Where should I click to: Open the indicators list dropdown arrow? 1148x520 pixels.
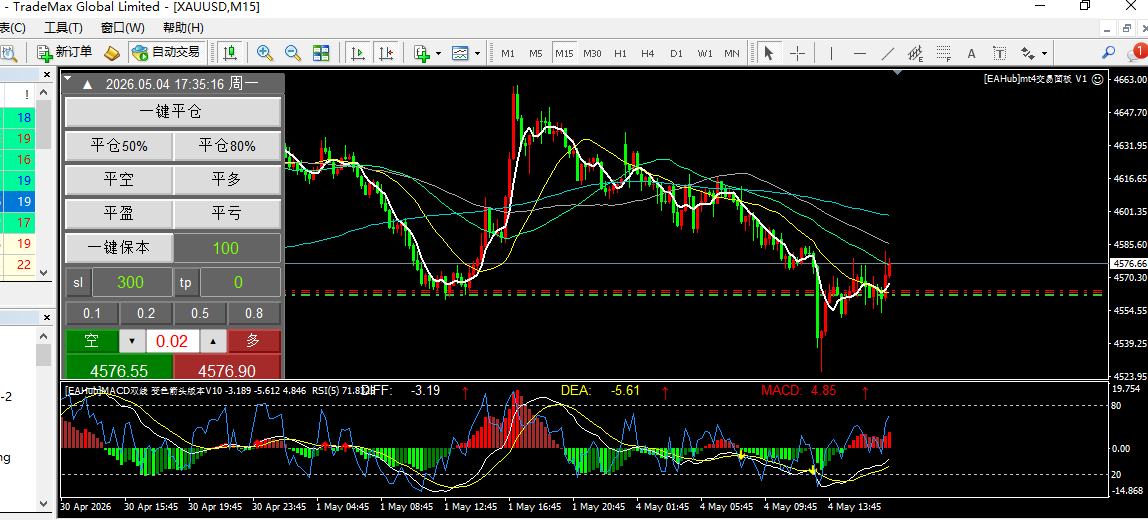click(438, 53)
